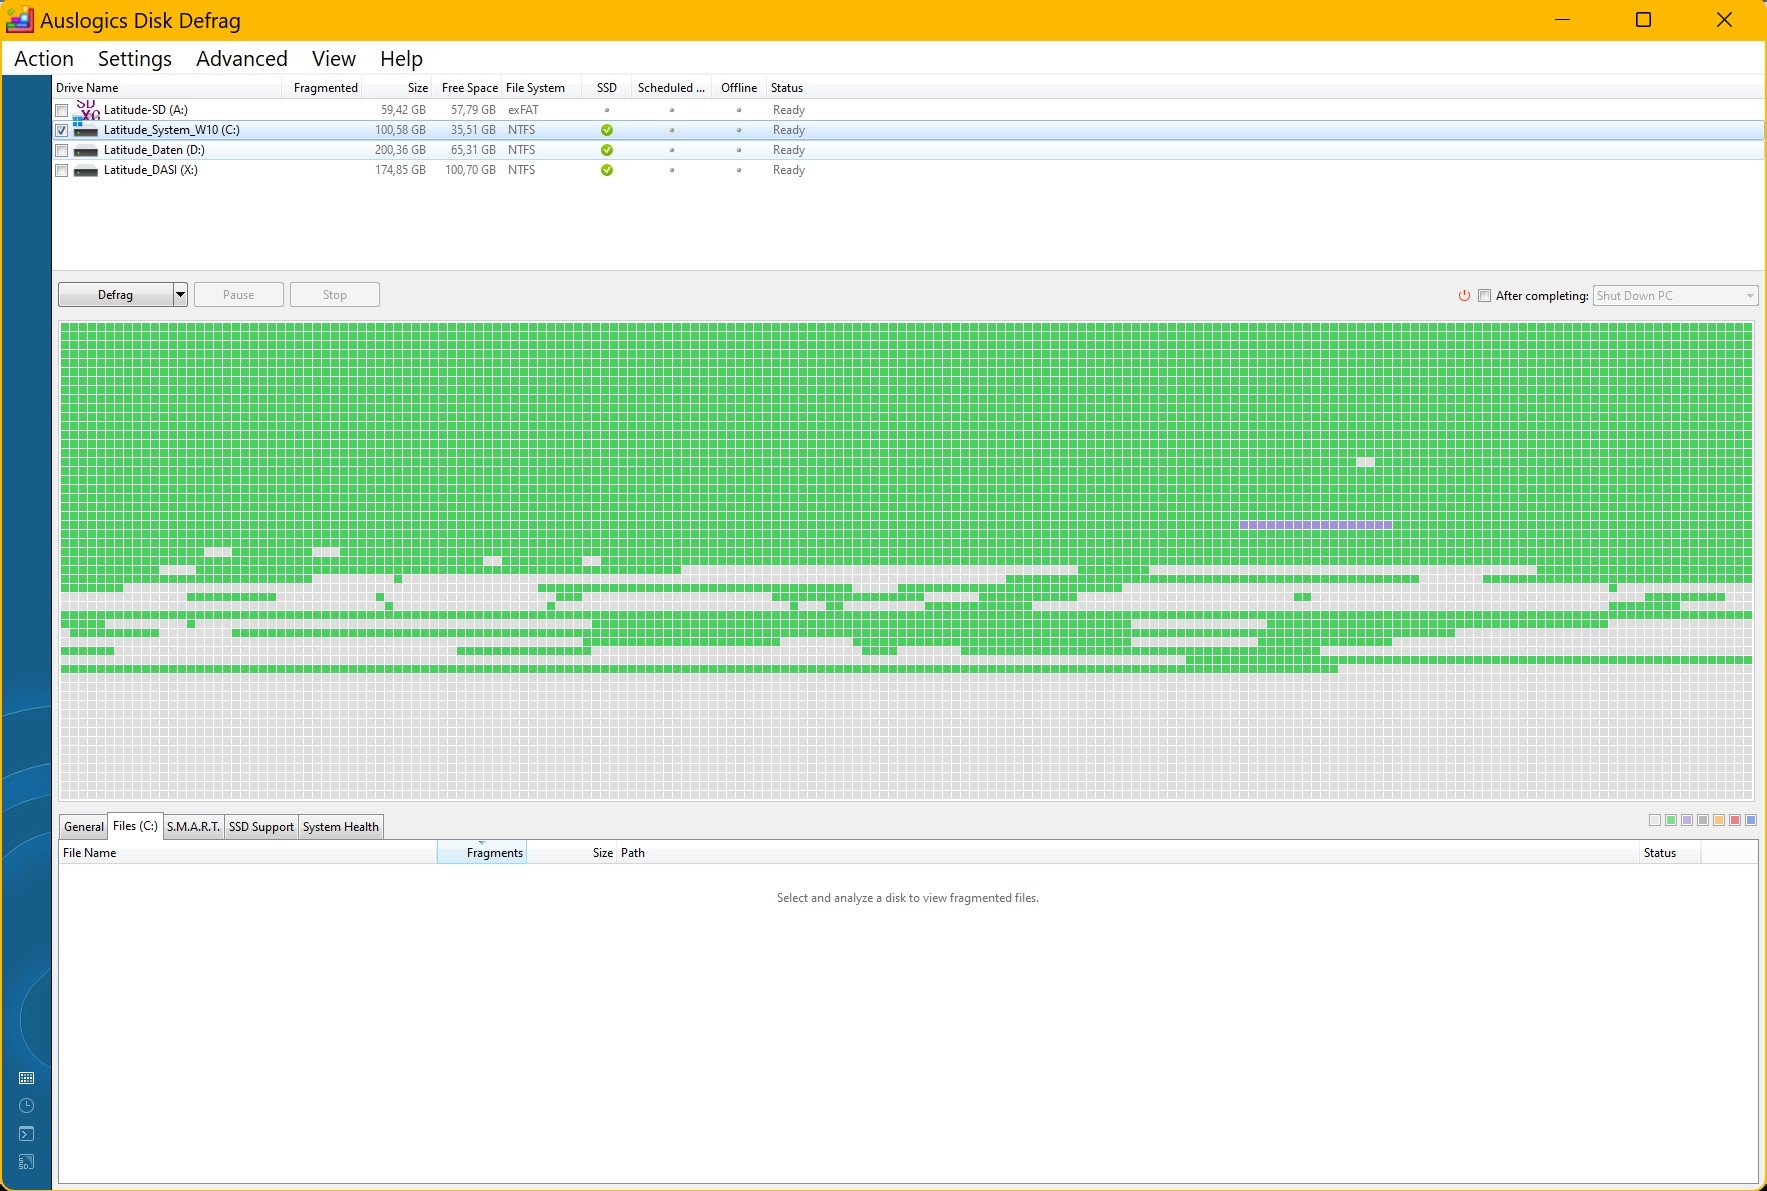Select the Latitude_DASI (X:) drive row name

151,170
